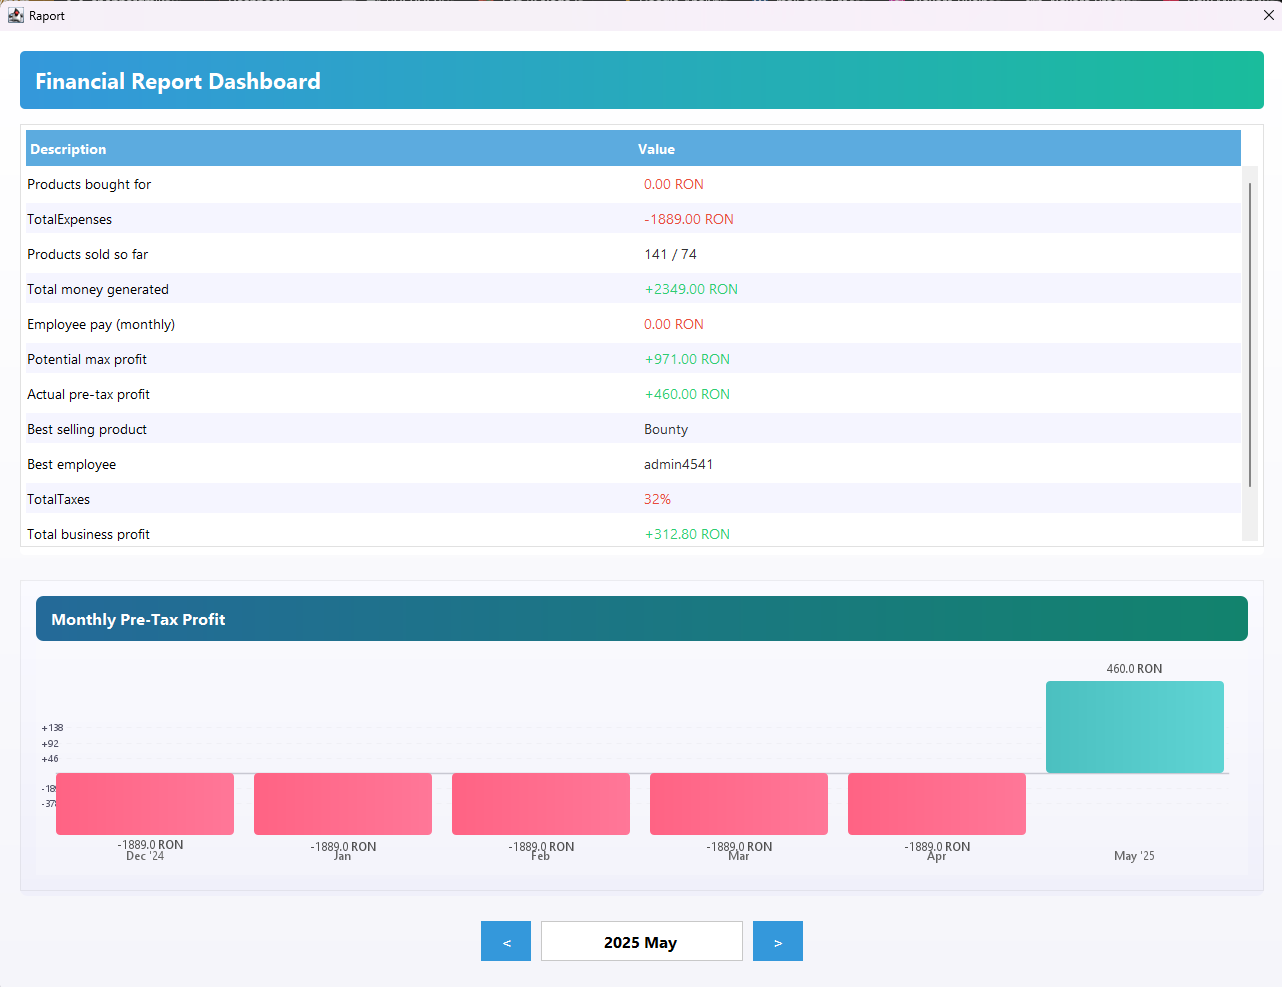Image resolution: width=1282 pixels, height=987 pixels.
Task: Click the Apr red loss bar
Action: click(x=937, y=804)
